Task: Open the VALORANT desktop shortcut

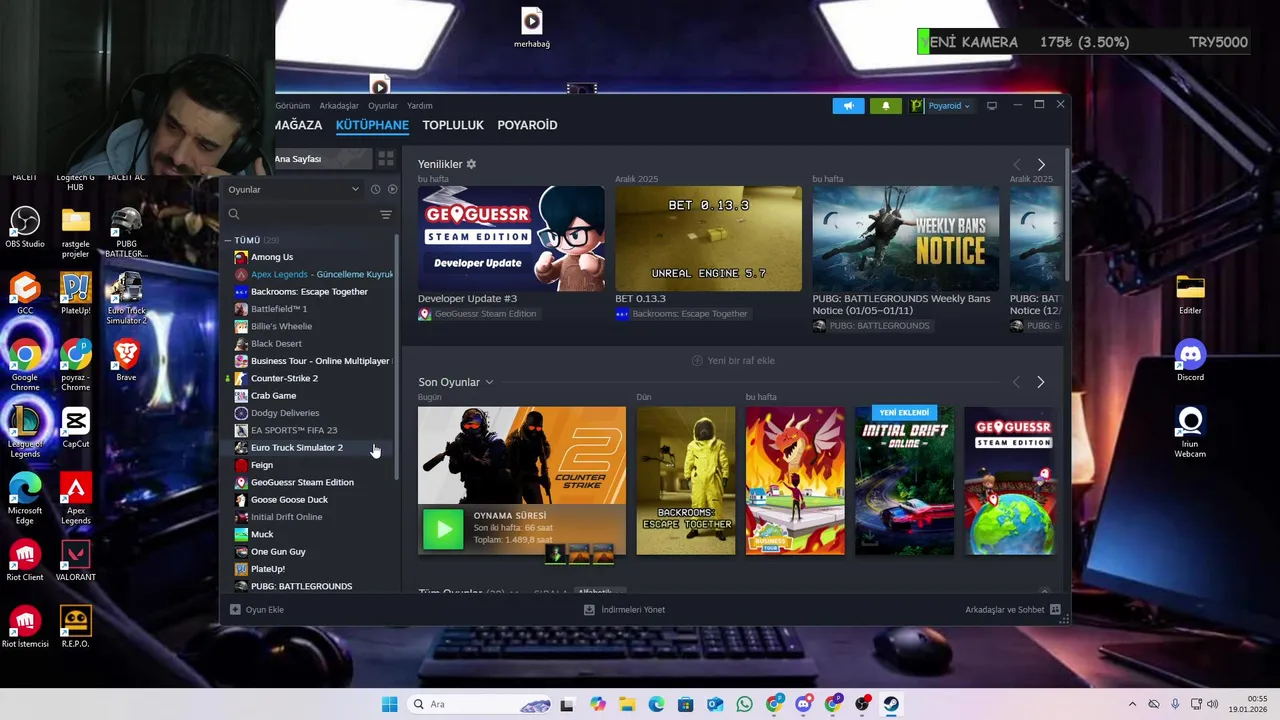Action: 76,560
